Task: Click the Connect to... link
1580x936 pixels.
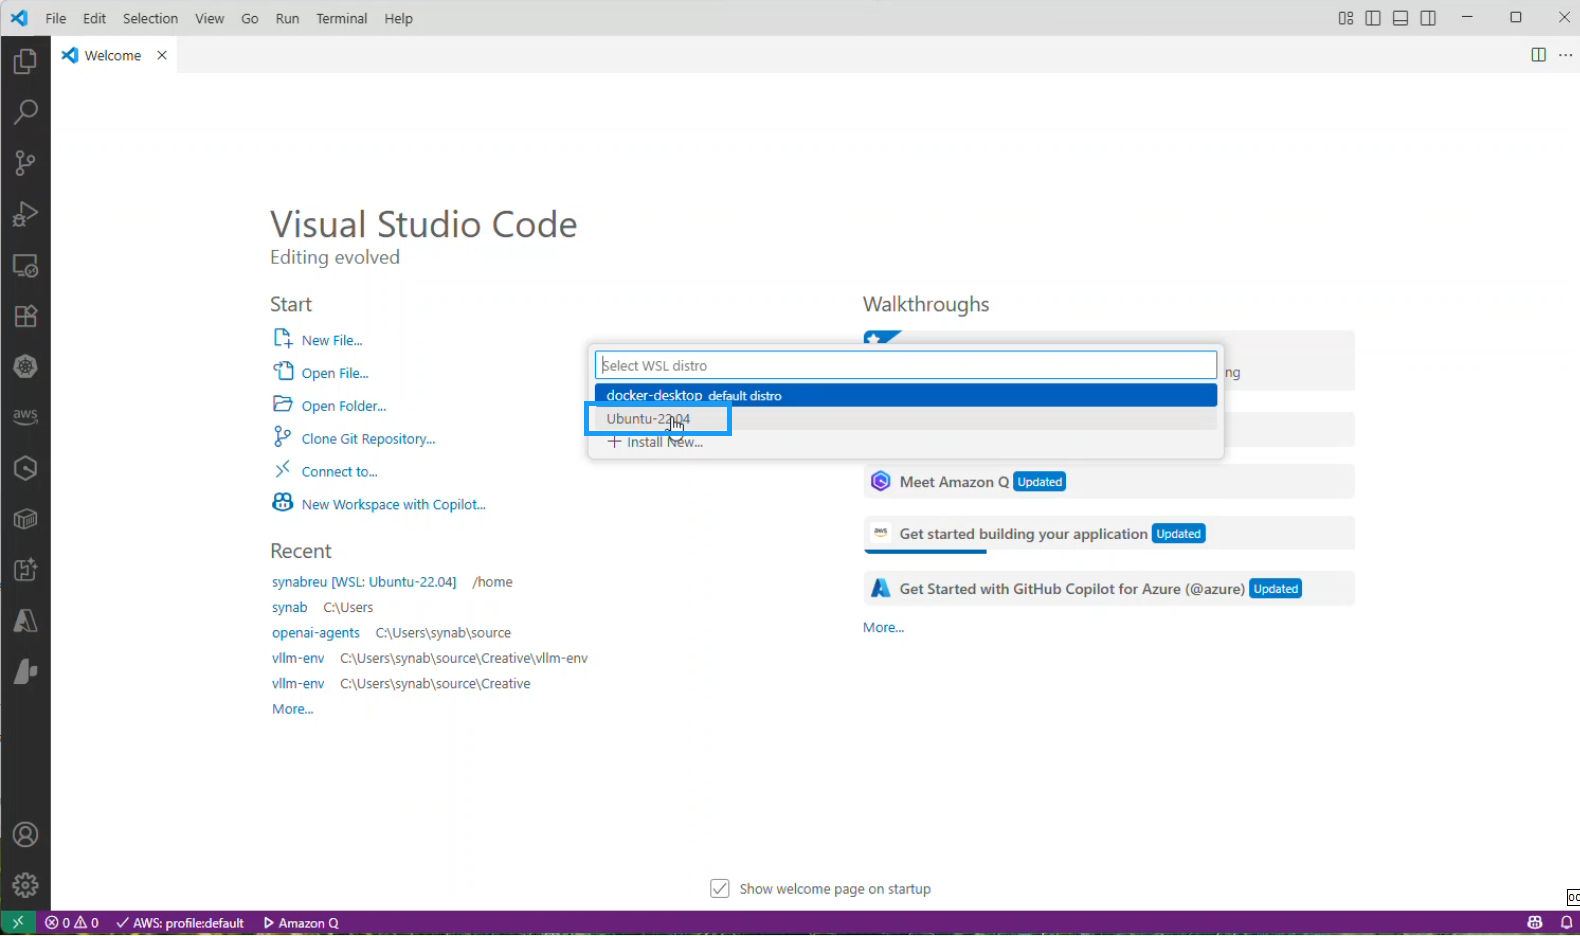Action: click(340, 472)
